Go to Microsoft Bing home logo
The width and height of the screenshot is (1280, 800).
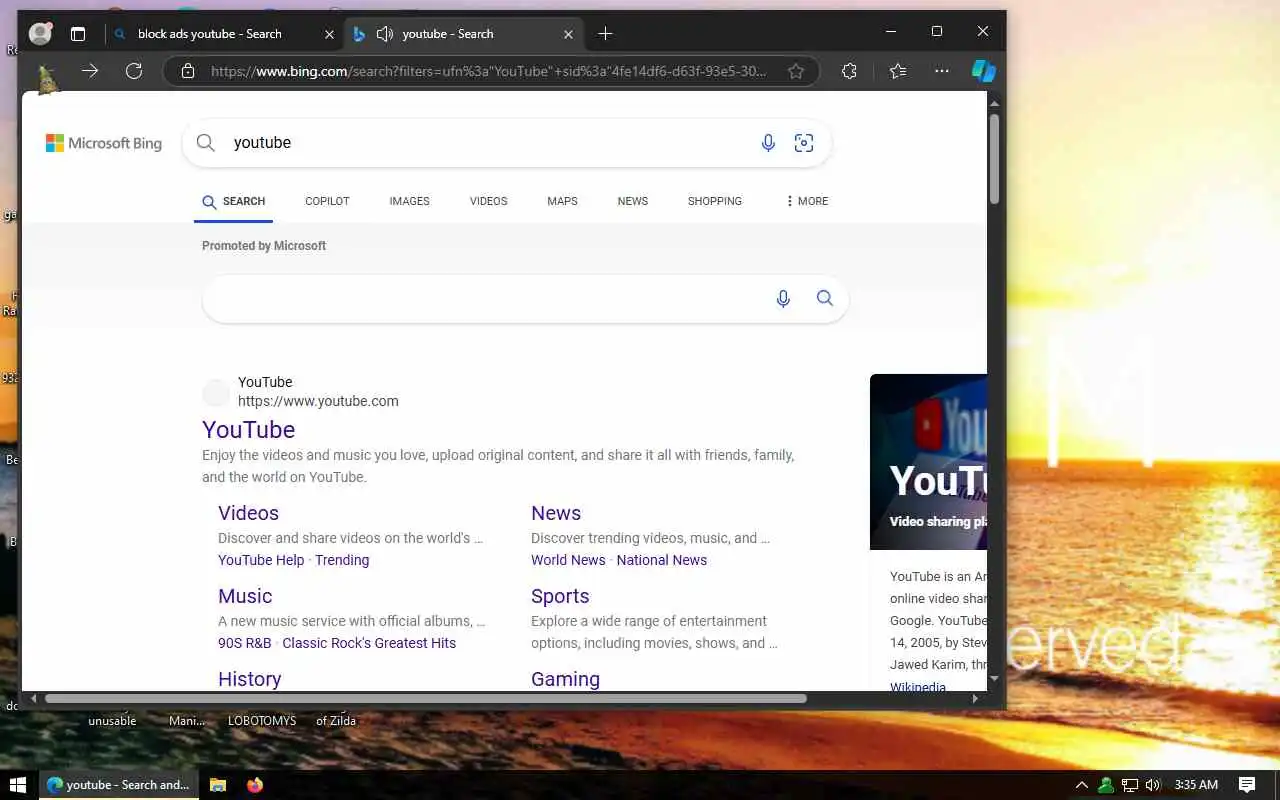point(104,143)
